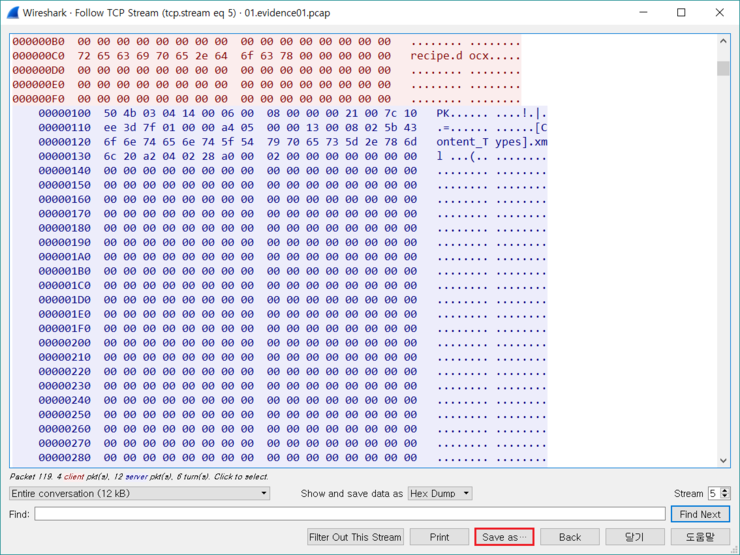The width and height of the screenshot is (740, 555).
Task: Select the hex row at offset 00000170
Action: tap(293, 213)
